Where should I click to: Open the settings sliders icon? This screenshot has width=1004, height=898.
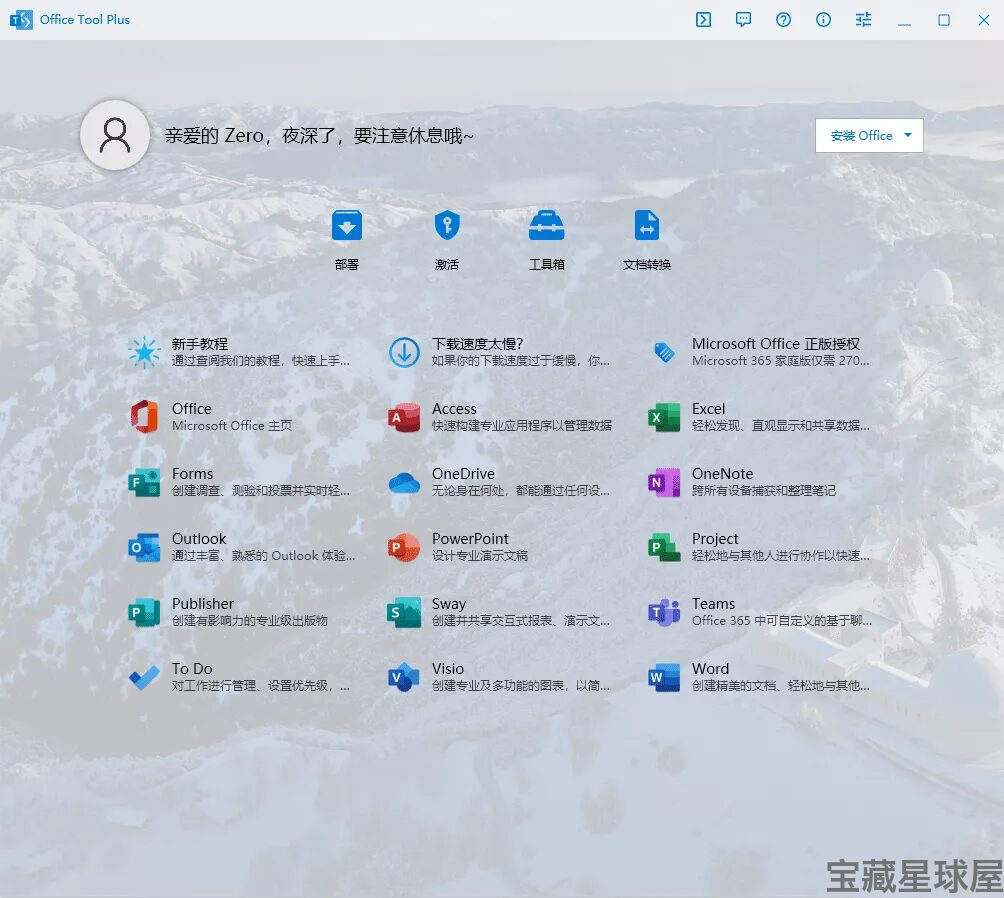(863, 20)
